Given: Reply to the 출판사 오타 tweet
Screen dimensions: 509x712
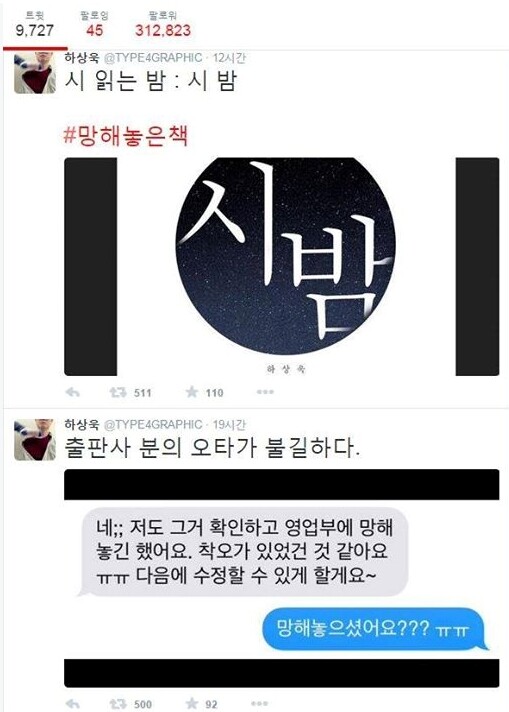Looking at the screenshot, I should tap(73, 704).
